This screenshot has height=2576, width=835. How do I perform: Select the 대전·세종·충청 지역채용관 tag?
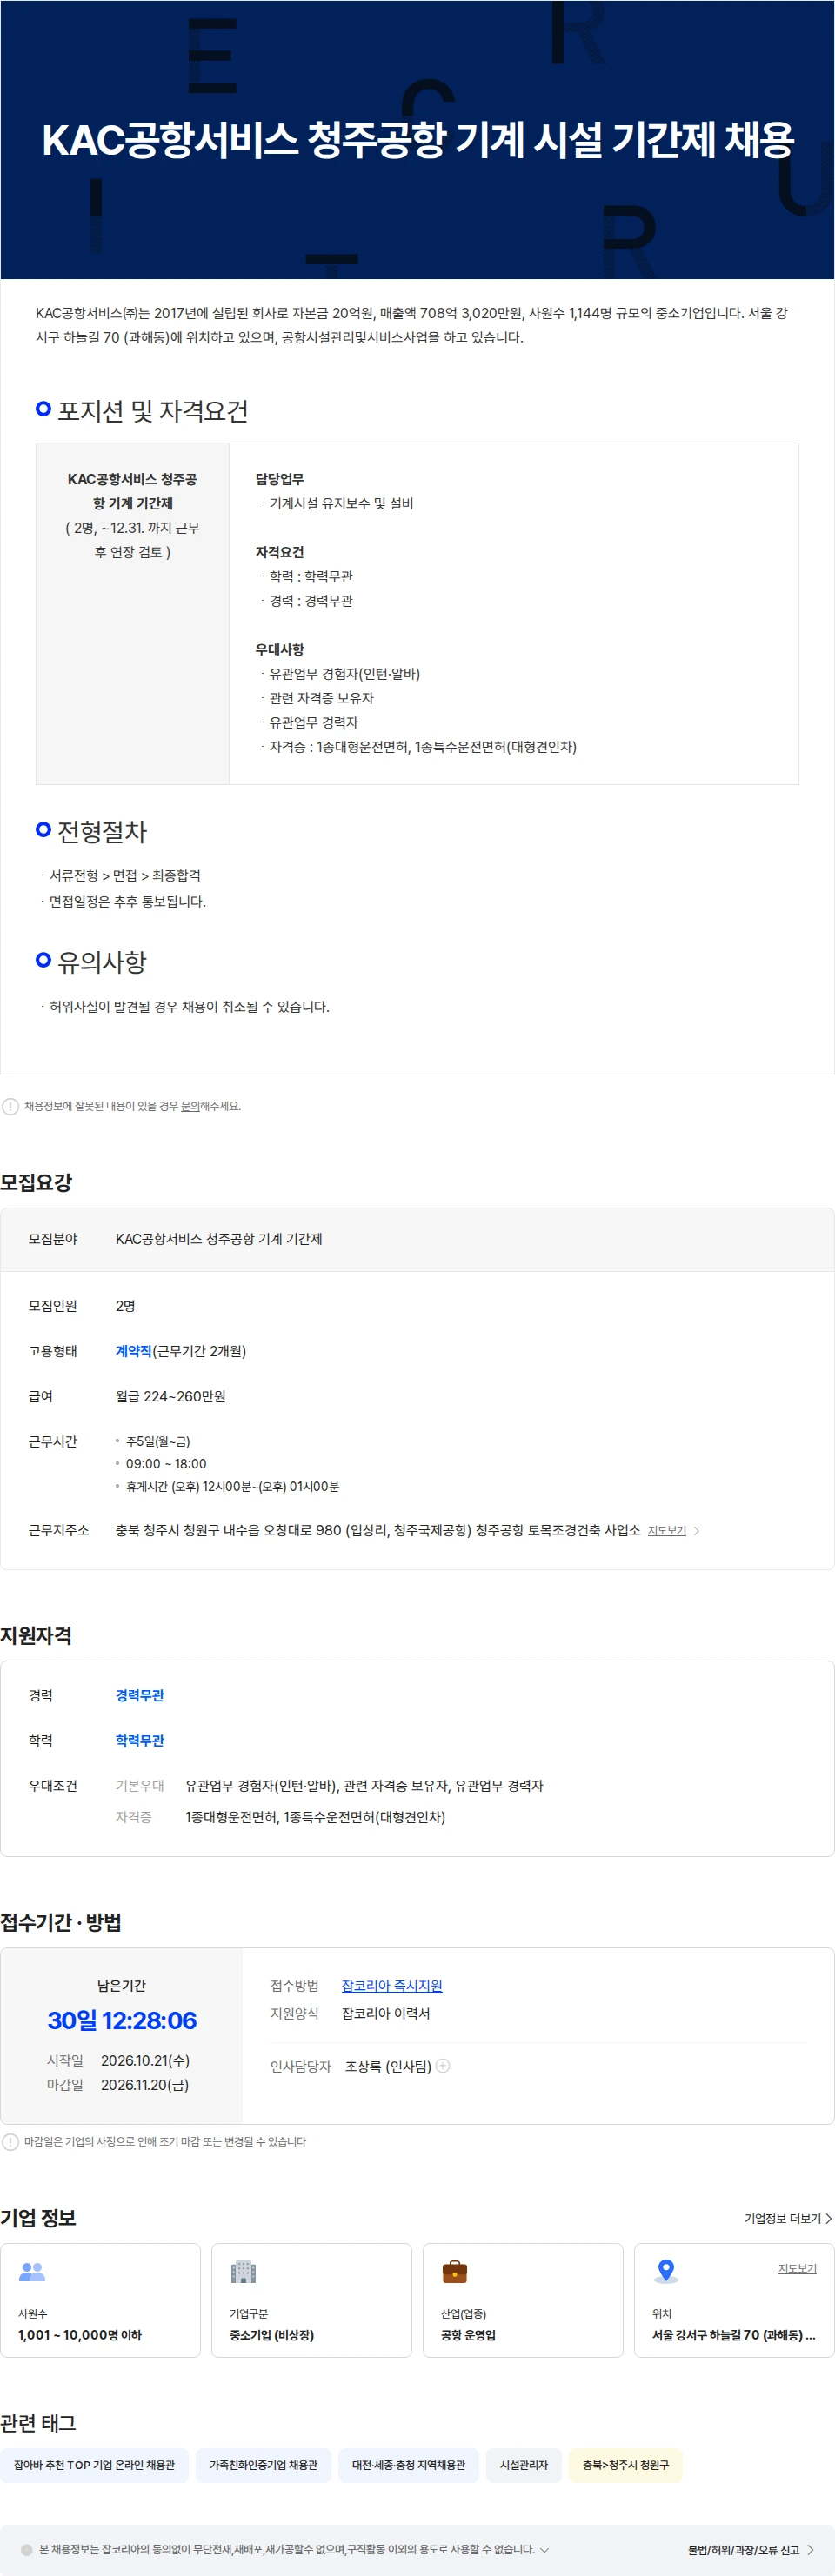(408, 2465)
